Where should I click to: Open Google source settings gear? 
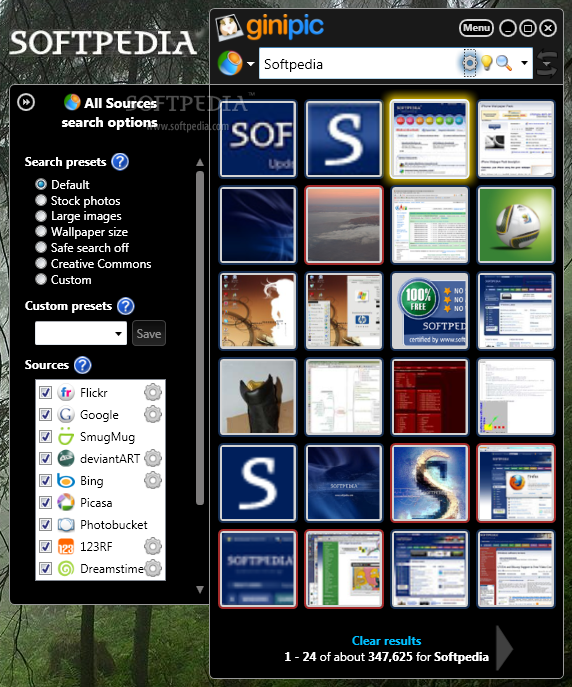click(153, 414)
